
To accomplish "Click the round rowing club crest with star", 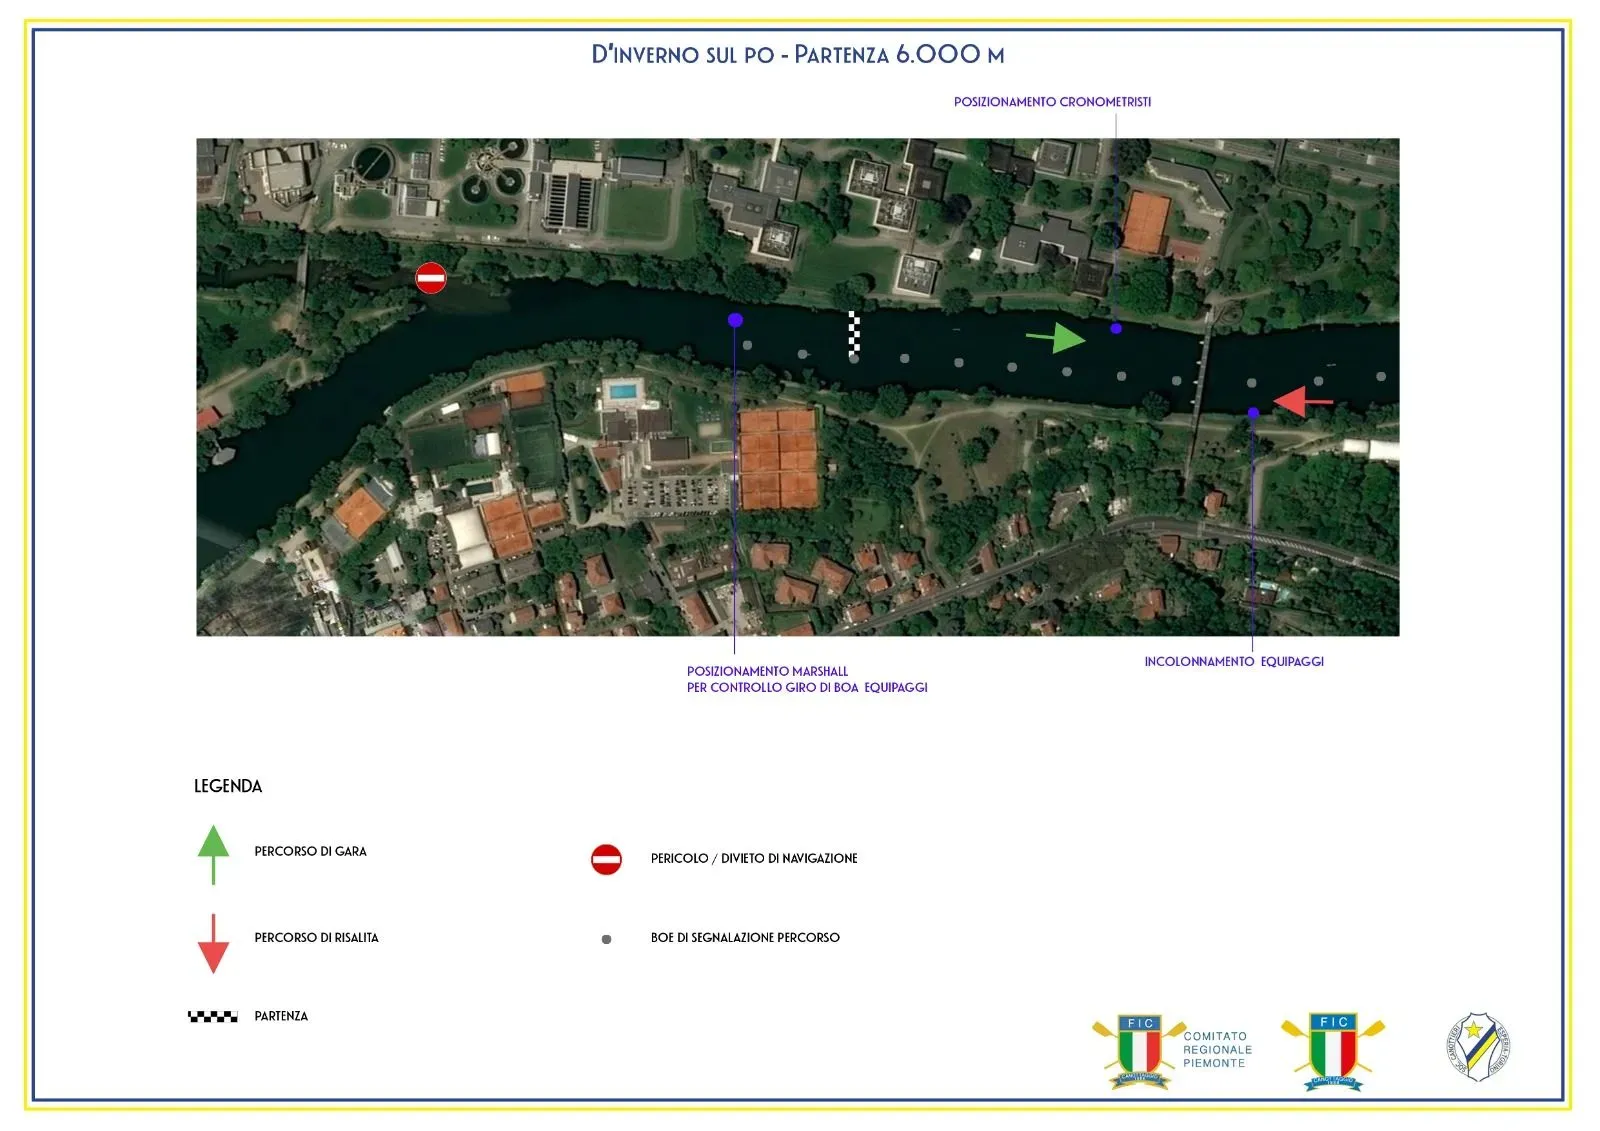I will coord(1479,1047).
